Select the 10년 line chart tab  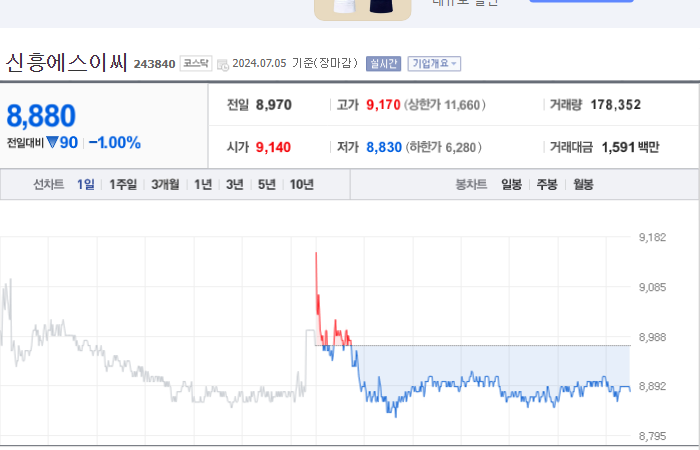[x=302, y=184]
